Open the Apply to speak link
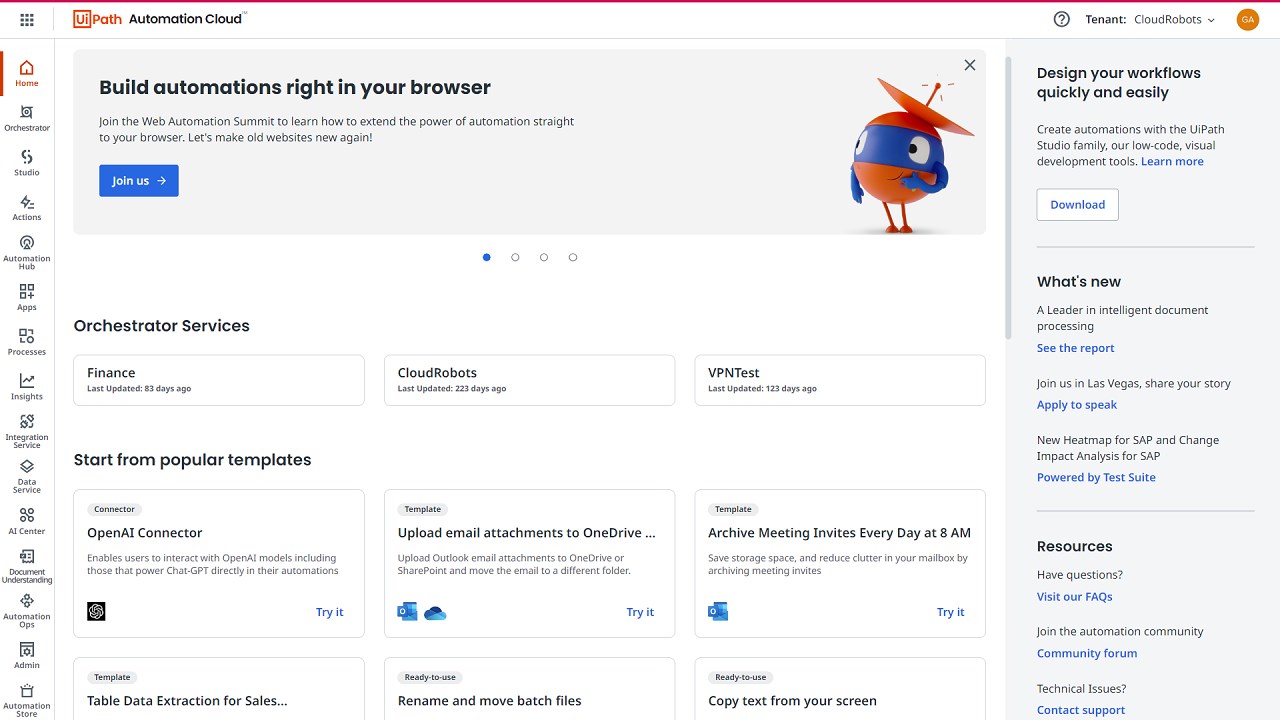This screenshot has height=720, width=1280. point(1077,404)
